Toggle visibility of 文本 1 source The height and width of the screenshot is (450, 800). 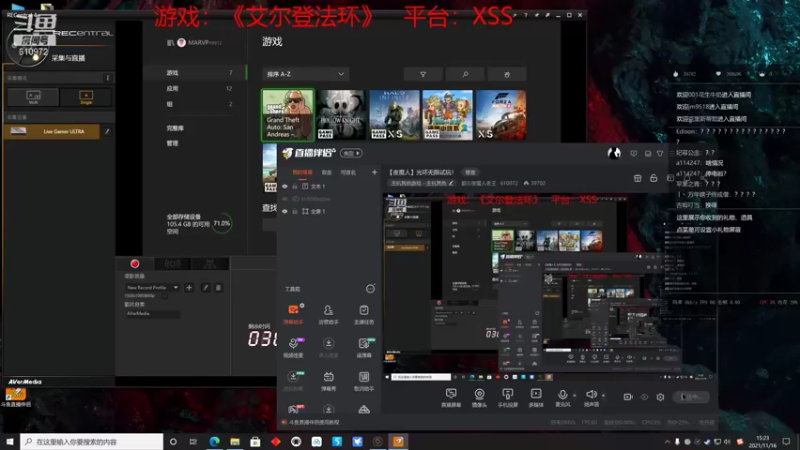click(285, 187)
